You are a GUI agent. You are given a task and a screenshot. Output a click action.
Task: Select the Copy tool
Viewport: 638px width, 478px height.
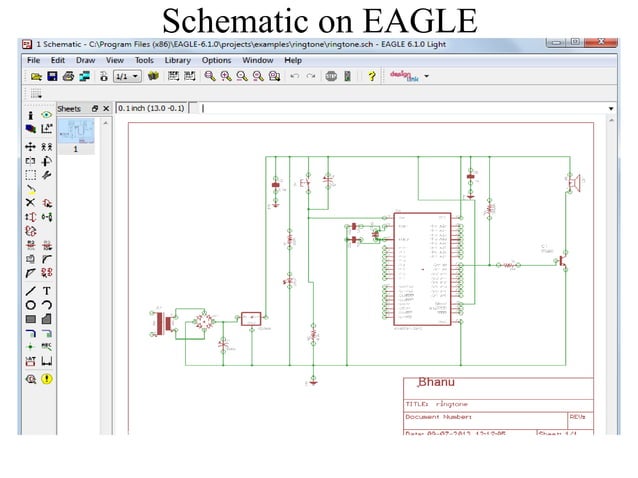tap(47, 146)
